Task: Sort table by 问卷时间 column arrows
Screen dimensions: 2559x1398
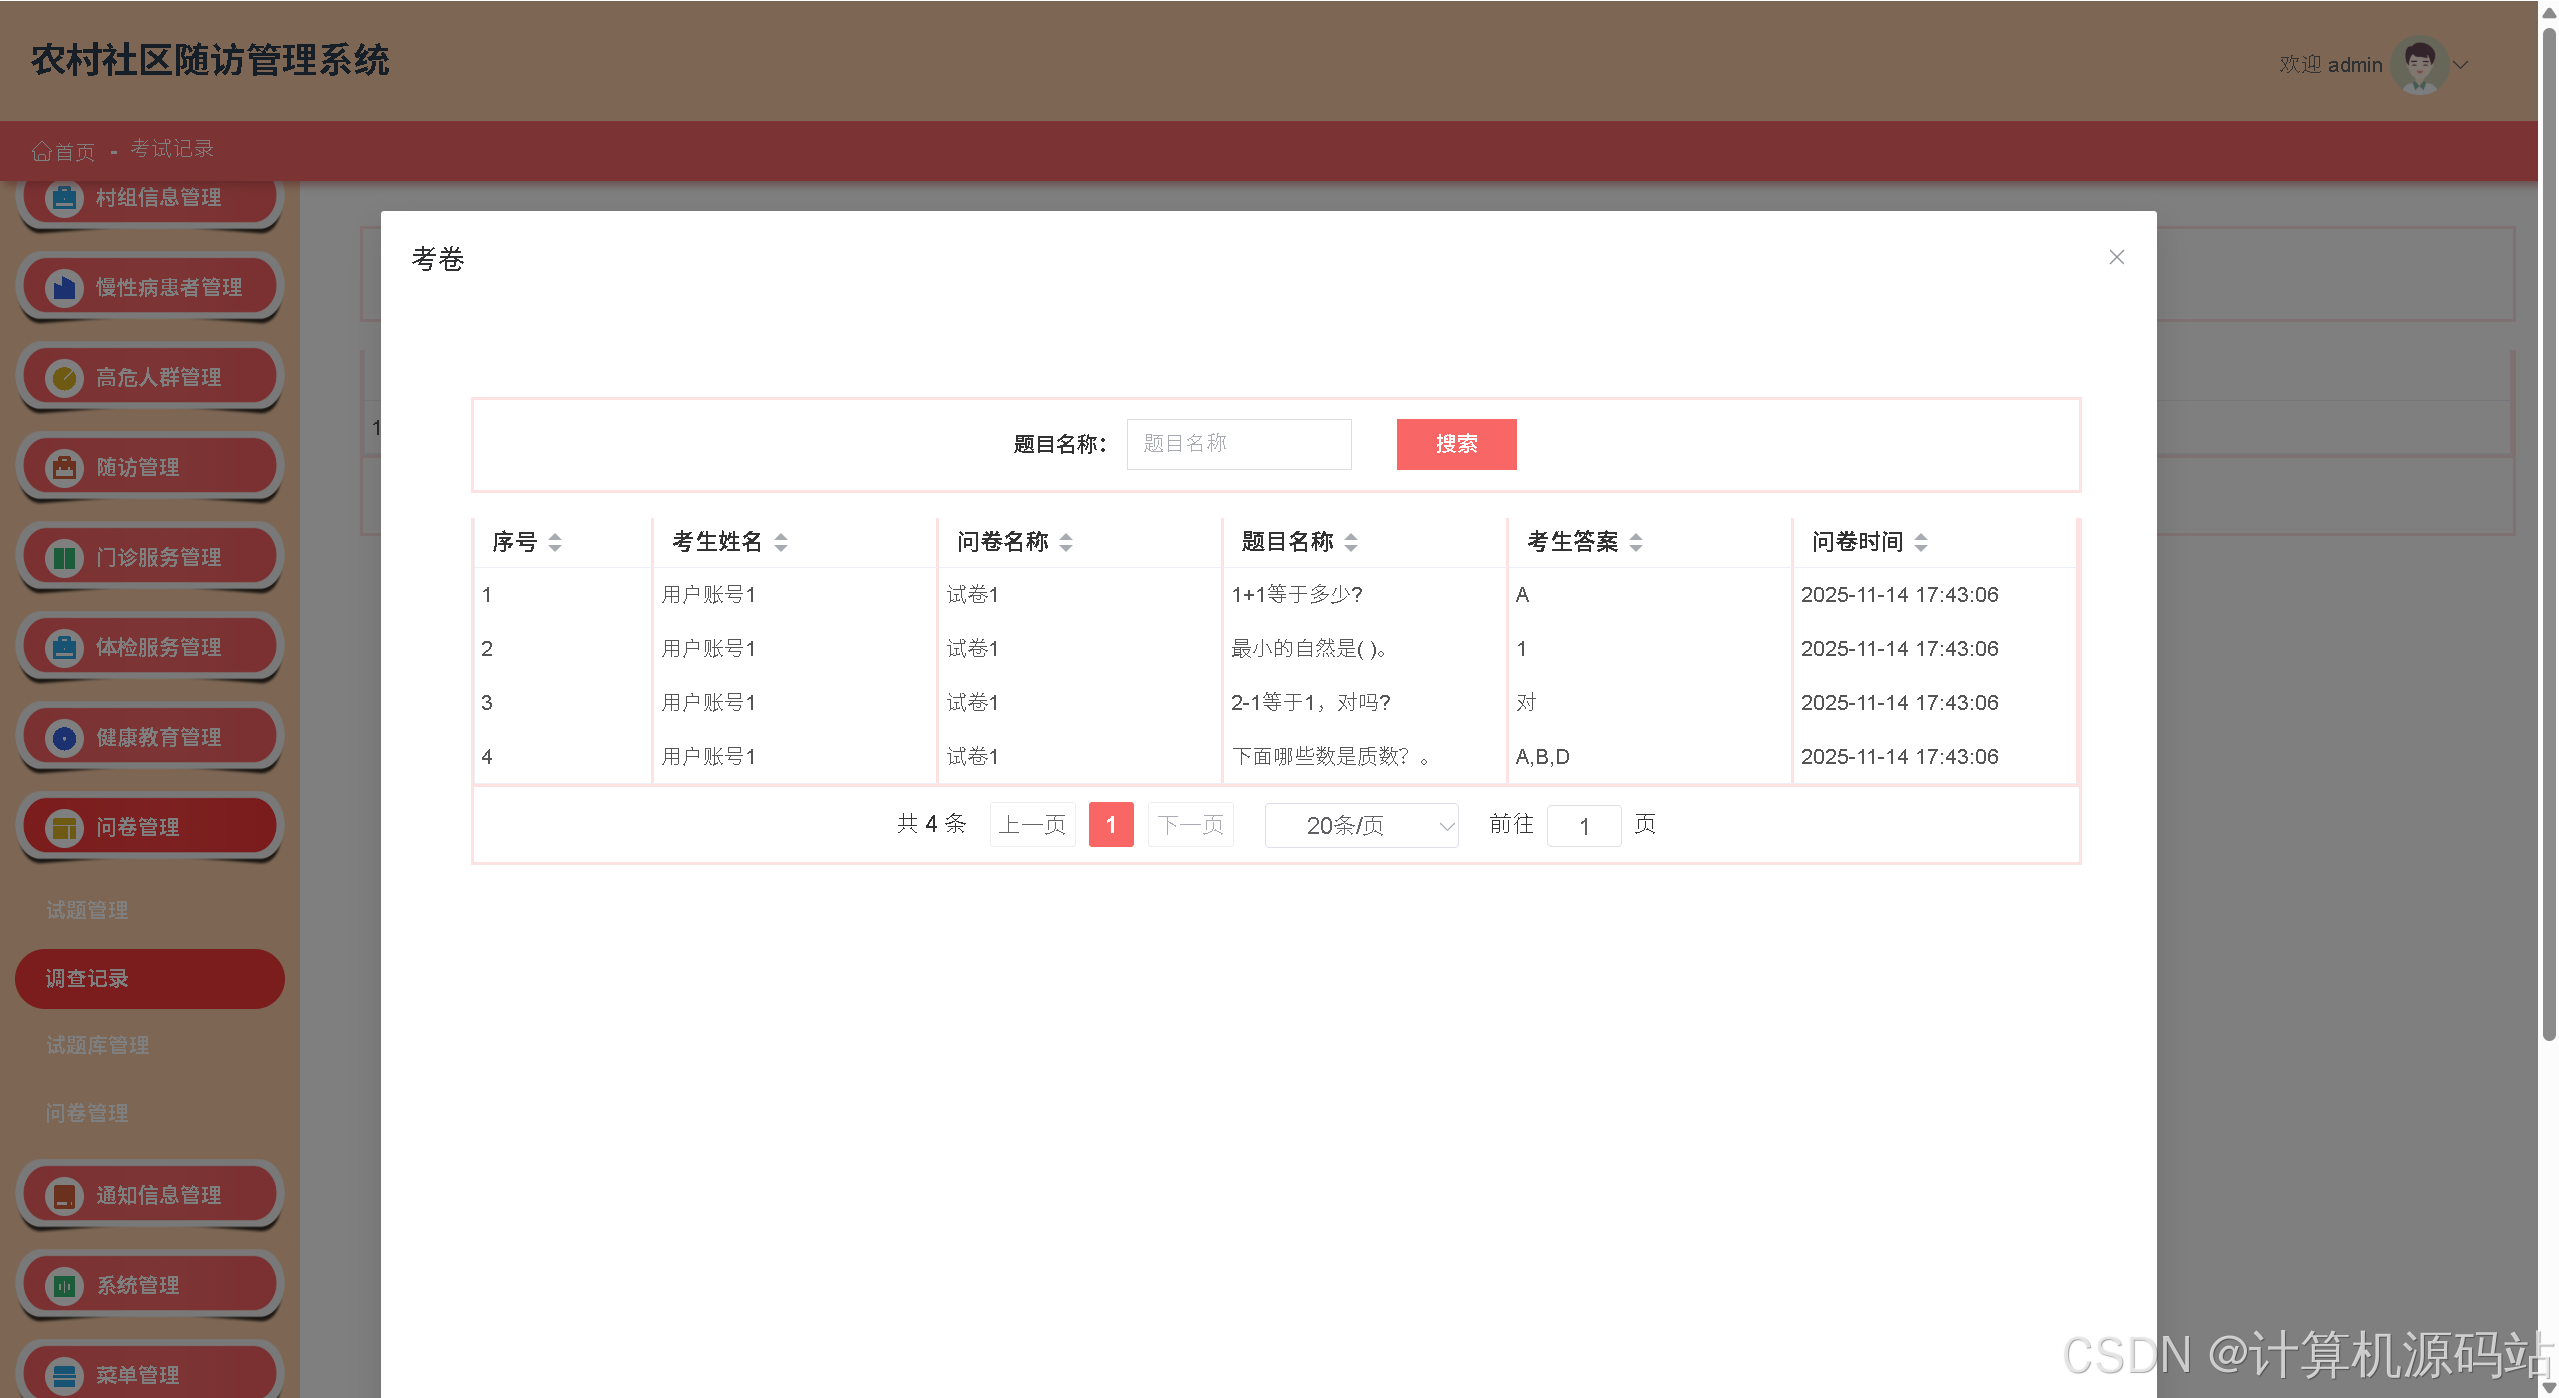Action: click(1921, 542)
